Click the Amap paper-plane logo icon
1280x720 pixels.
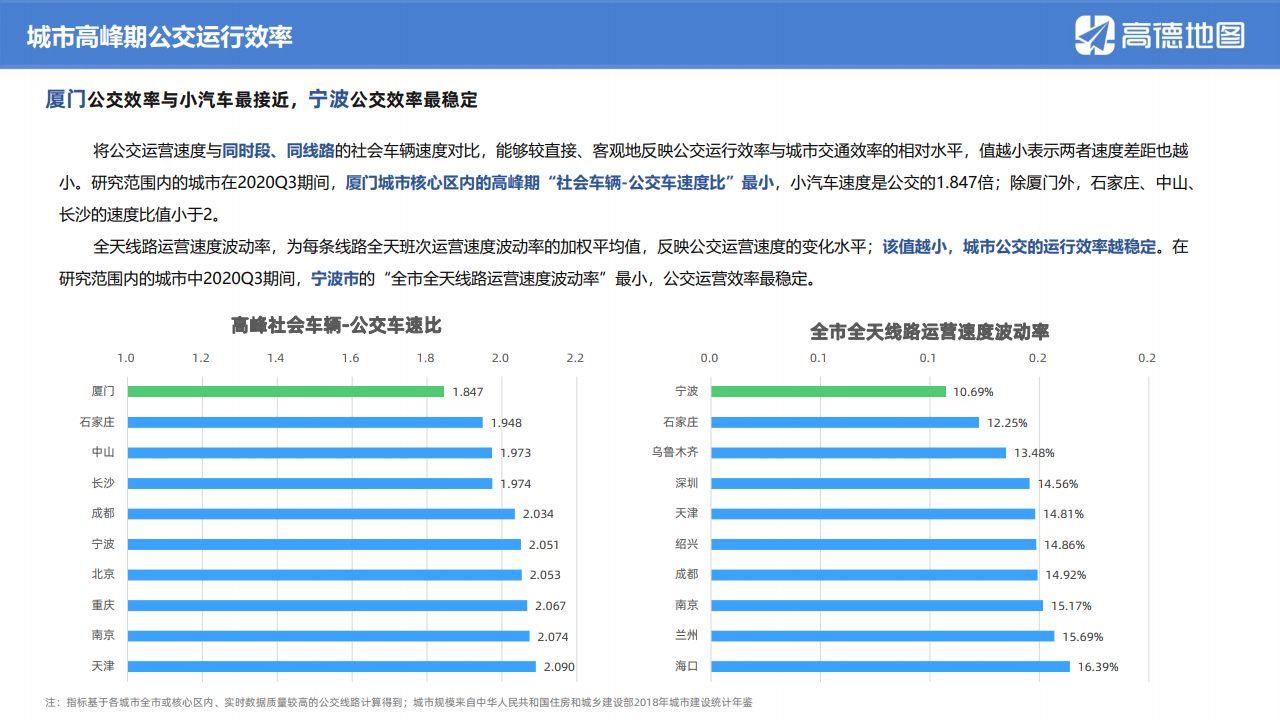(x=1095, y=36)
